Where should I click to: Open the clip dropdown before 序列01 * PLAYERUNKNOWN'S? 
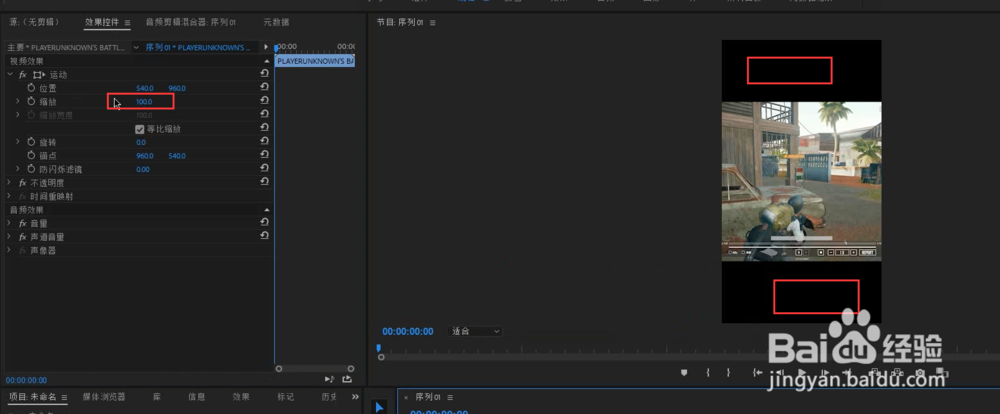coord(136,47)
